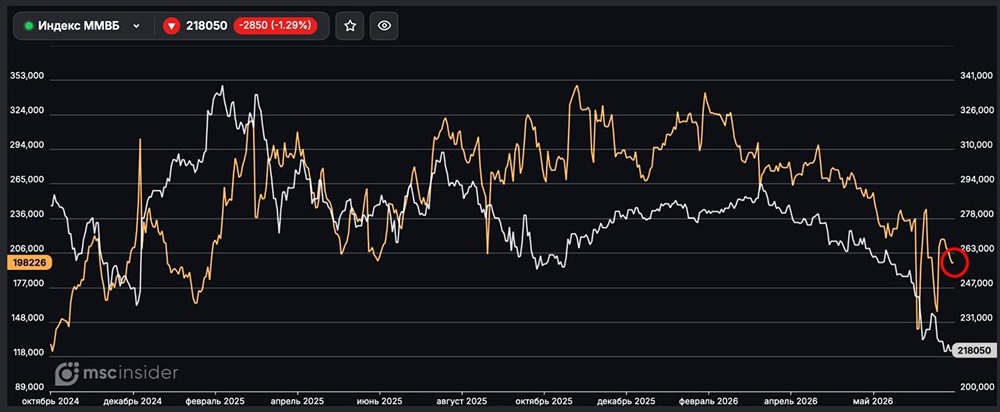Click the 247,000 right axis value
The image size is (1000, 412).
point(977,284)
